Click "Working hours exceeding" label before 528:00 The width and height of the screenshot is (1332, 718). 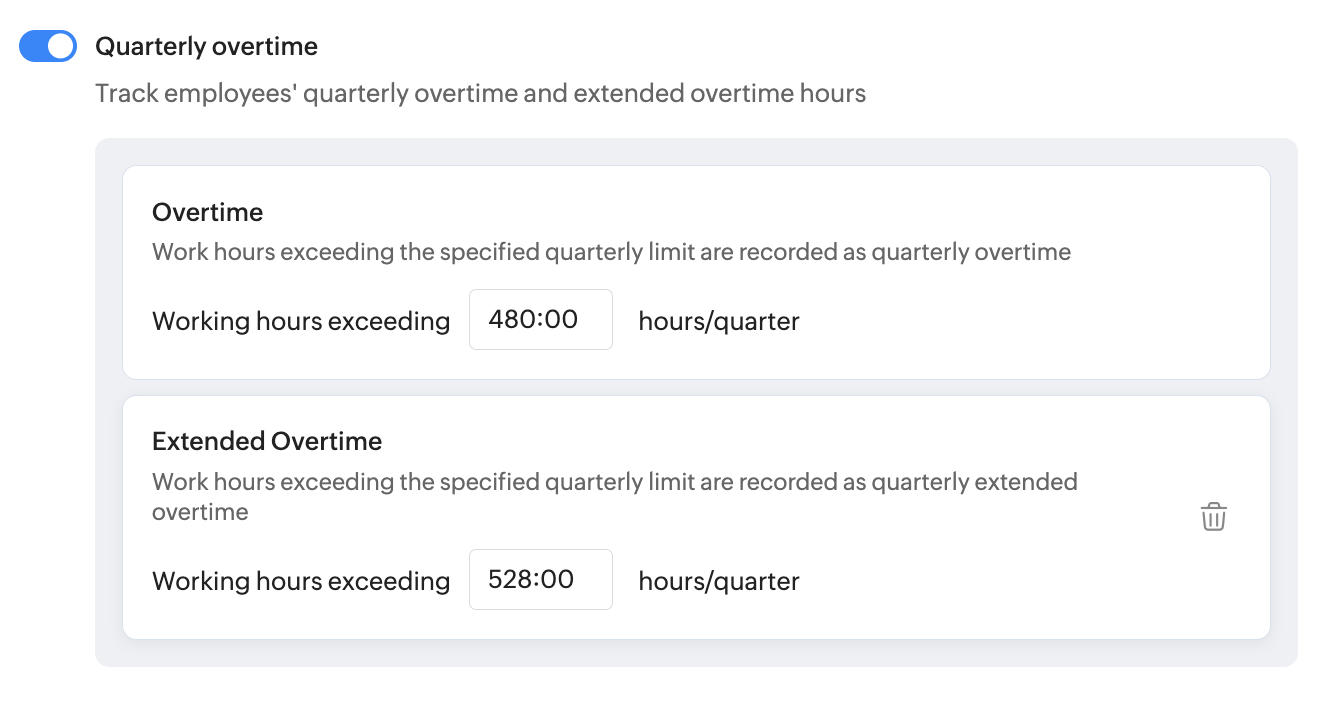[300, 581]
